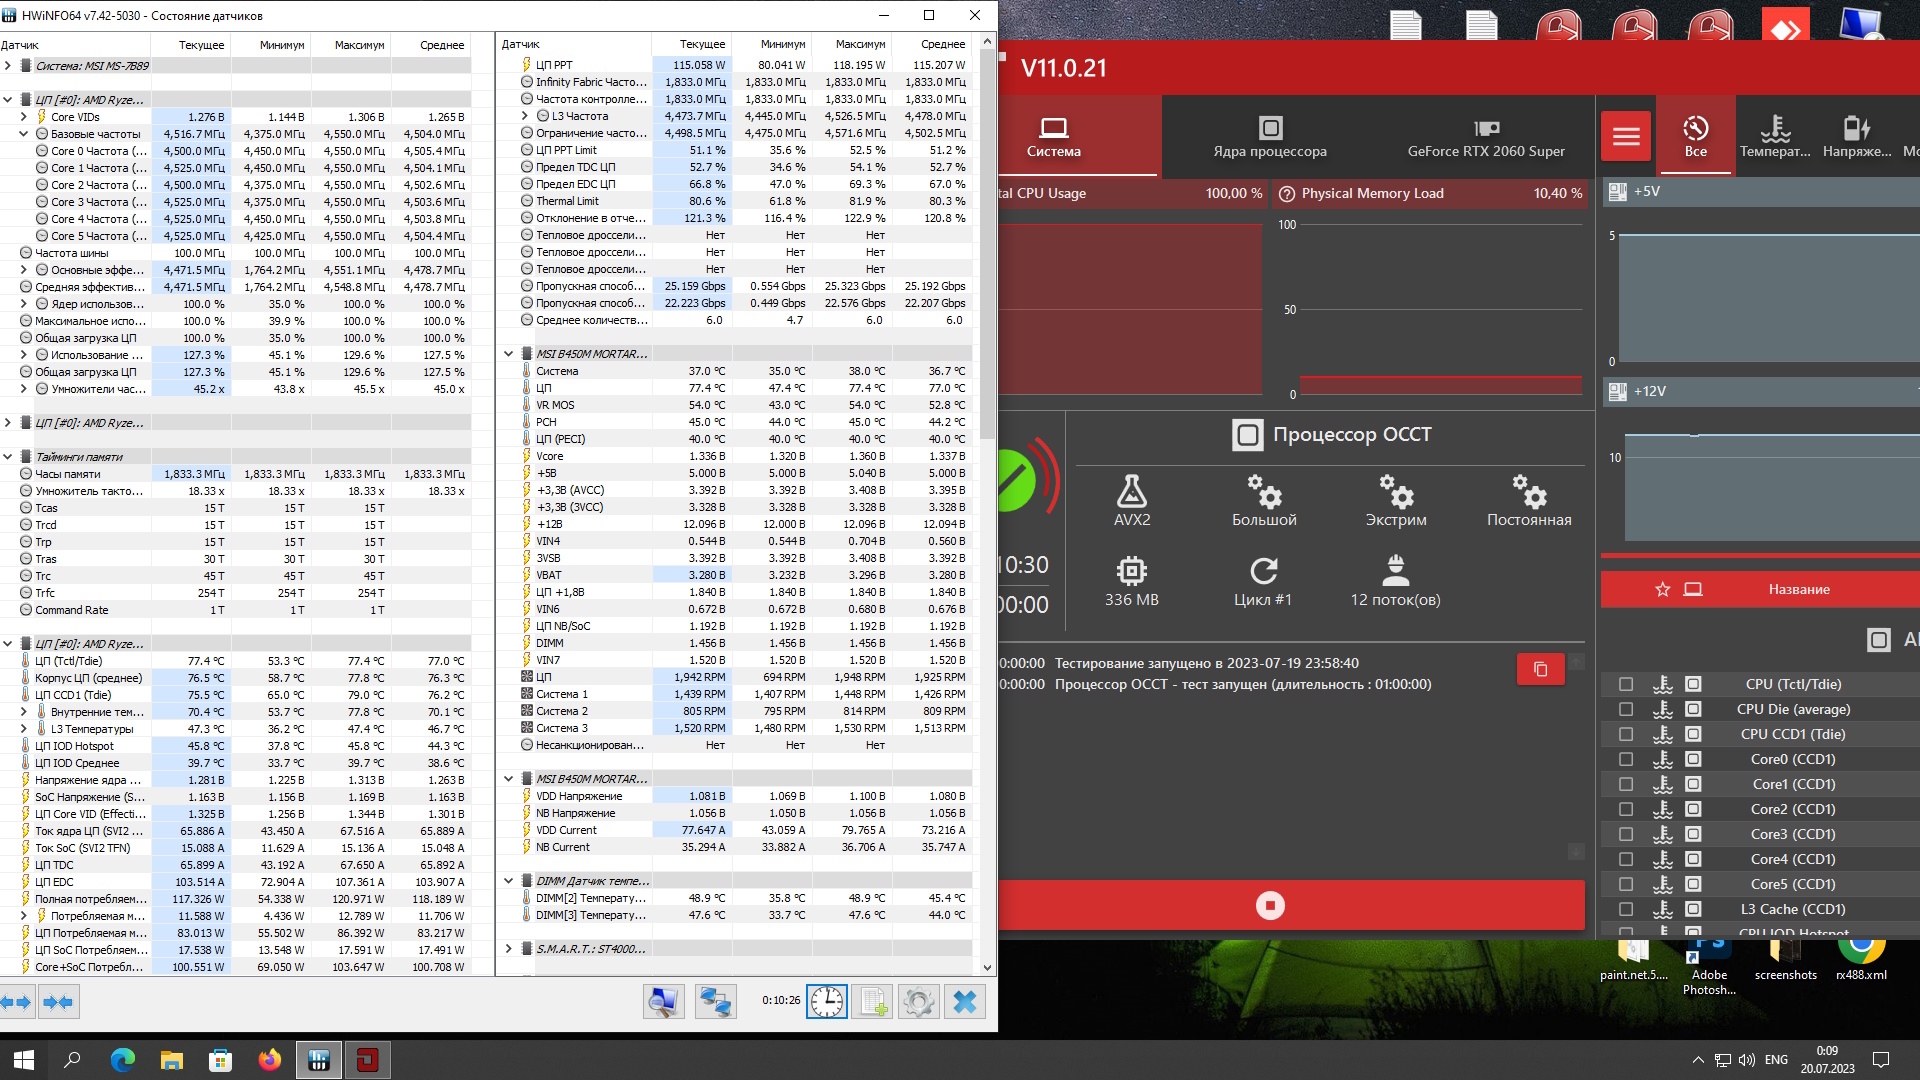Viewport: 1920px width, 1080px height.
Task: Stop the OCCT test with the red stop button
Action: click(1270, 906)
